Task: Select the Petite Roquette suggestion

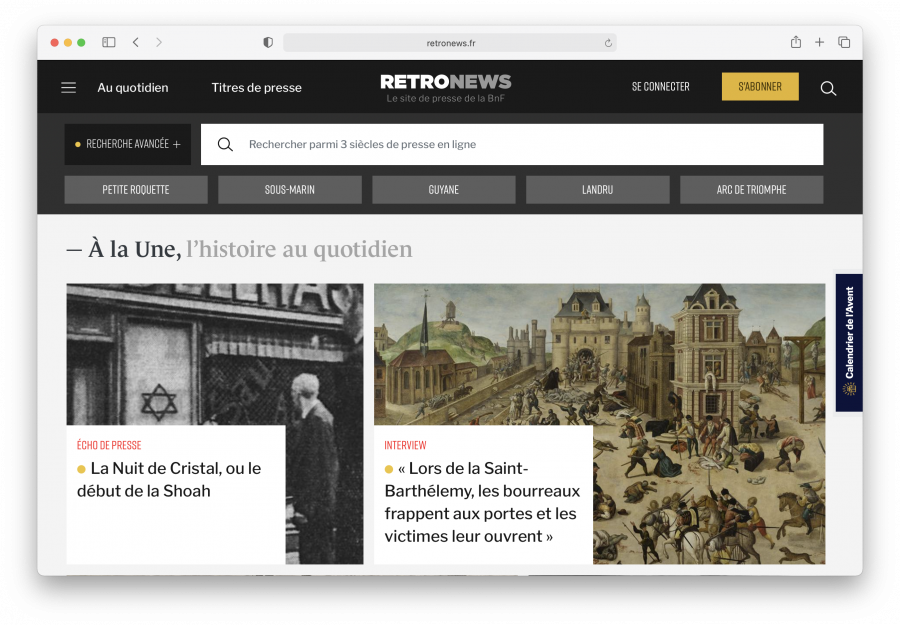Action: pos(136,190)
